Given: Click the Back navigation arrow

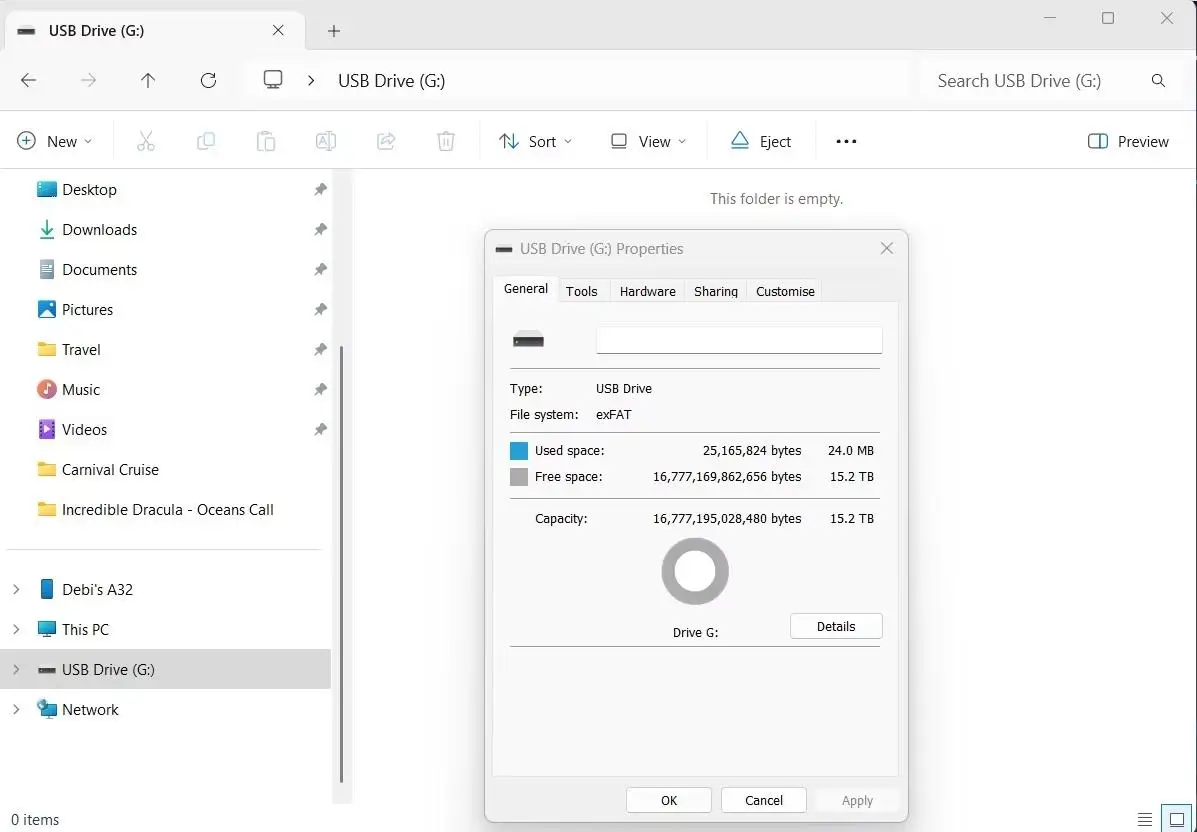Looking at the screenshot, I should pos(28,80).
